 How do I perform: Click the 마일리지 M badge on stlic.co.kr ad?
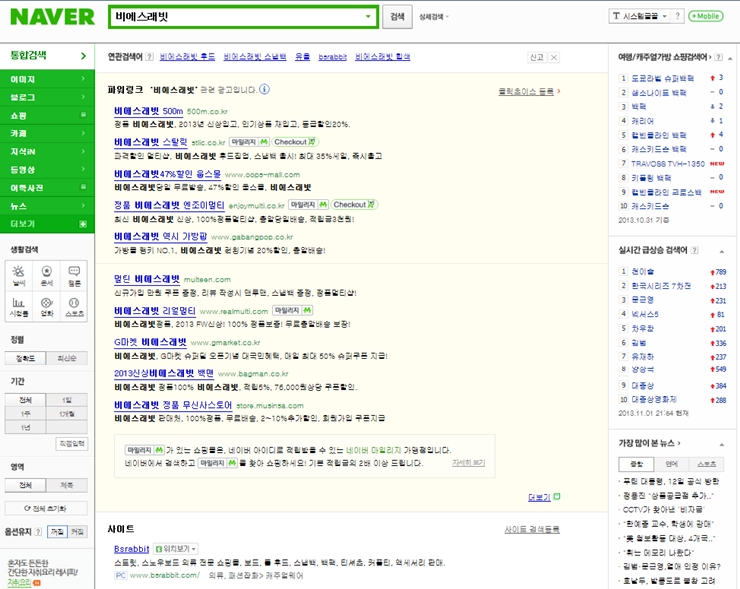coord(250,142)
